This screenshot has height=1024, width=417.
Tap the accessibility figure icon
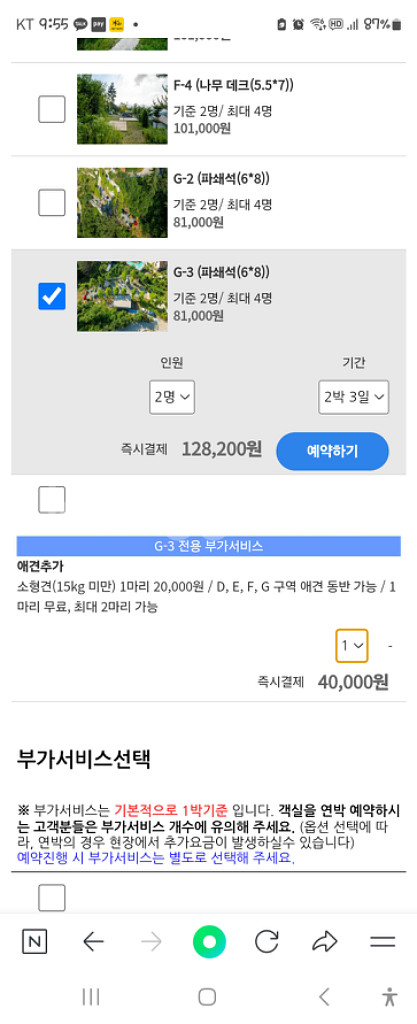(390, 997)
